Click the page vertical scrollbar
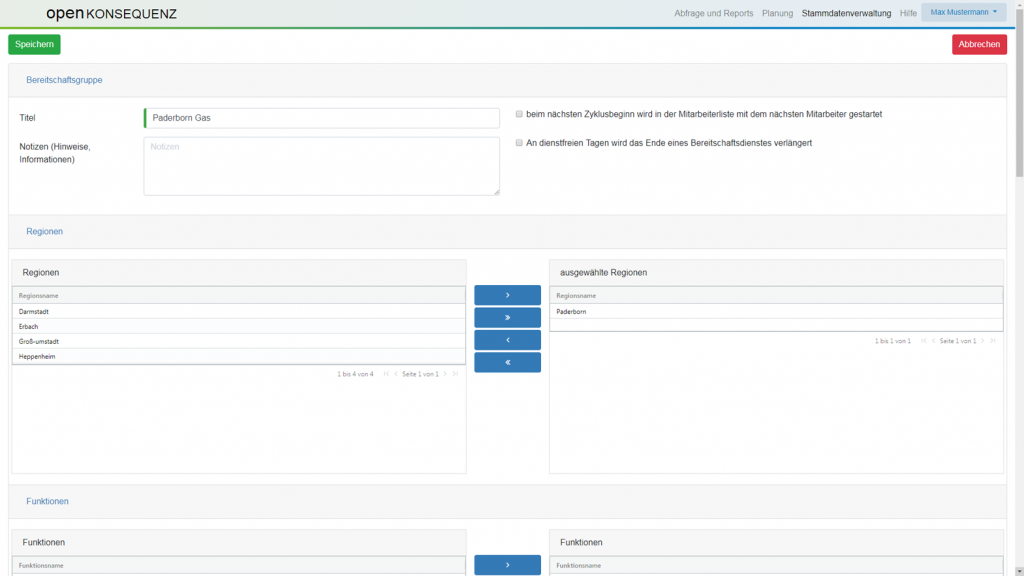1024x576 pixels. pos(1018,300)
